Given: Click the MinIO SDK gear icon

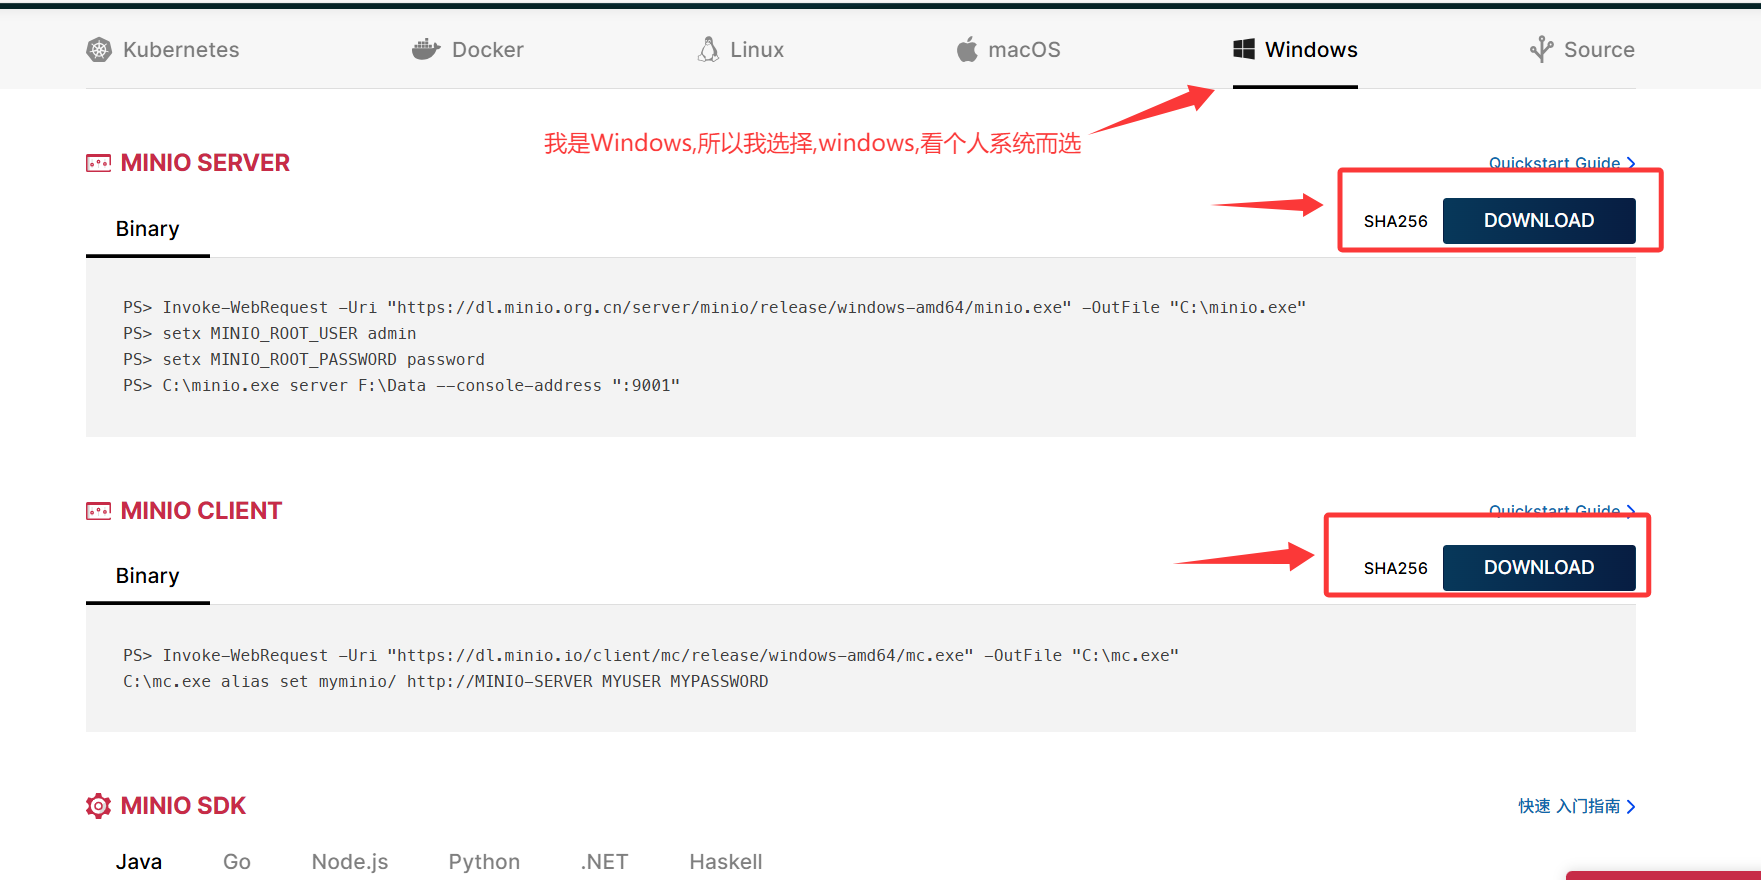Looking at the screenshot, I should pos(99,806).
